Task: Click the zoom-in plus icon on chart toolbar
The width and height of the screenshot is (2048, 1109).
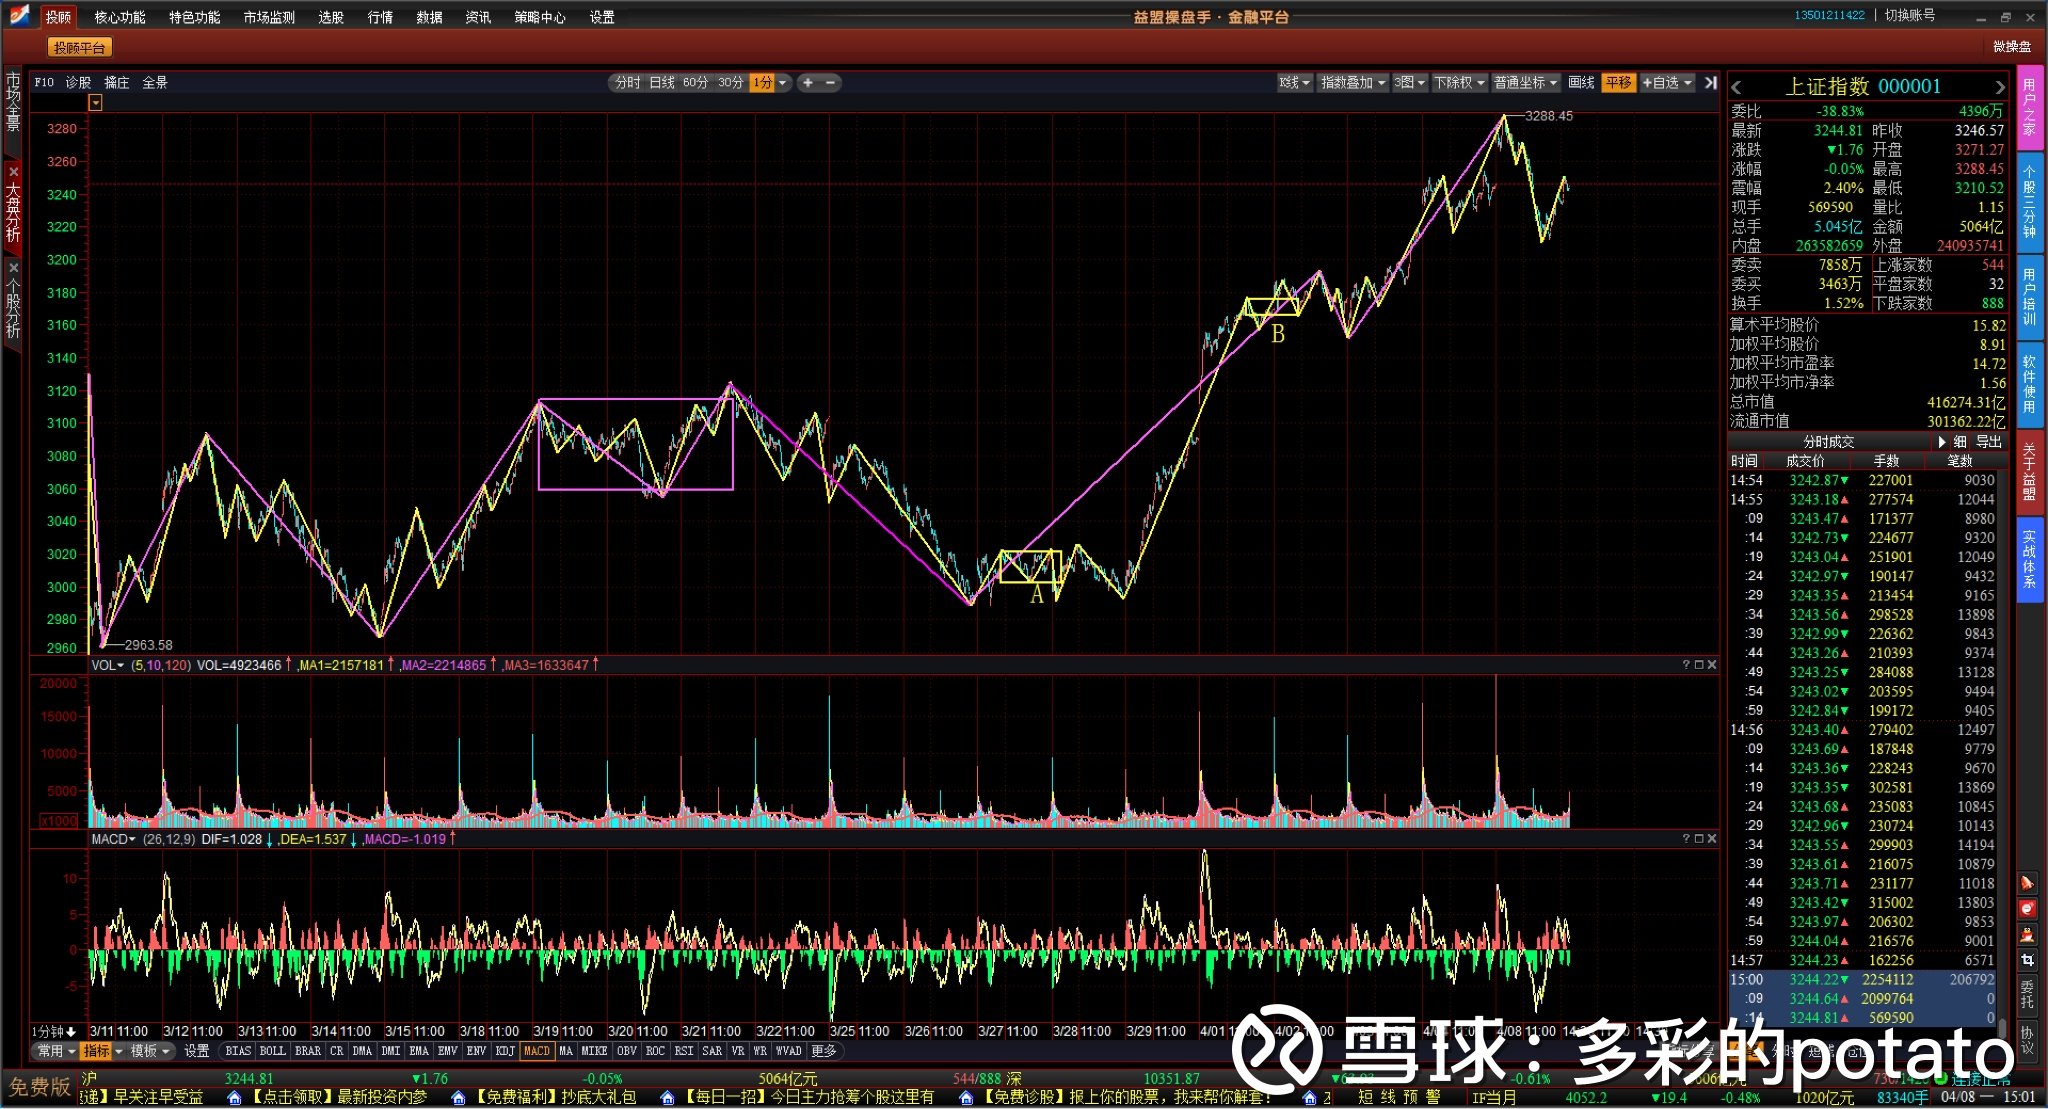Action: coord(808,83)
